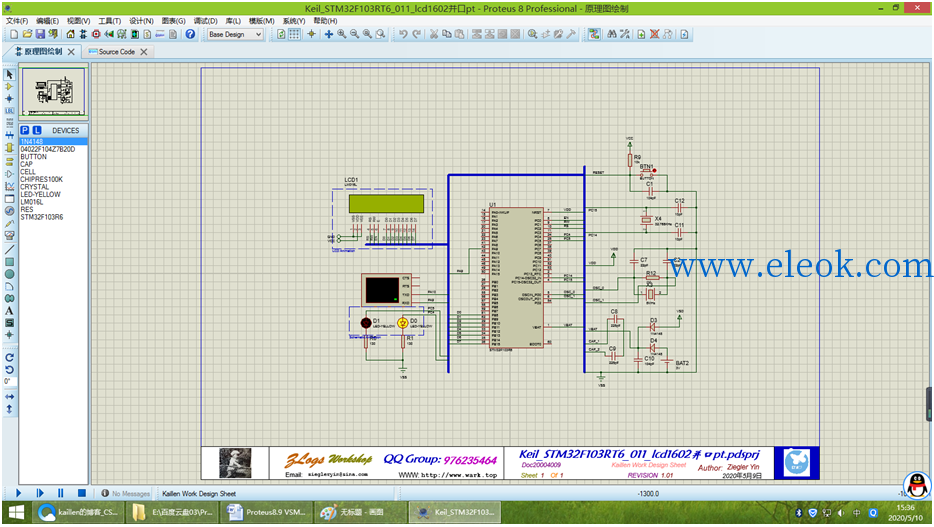Click the Open Project folder icon
This screenshot has width=934, height=527.
tap(27, 34)
